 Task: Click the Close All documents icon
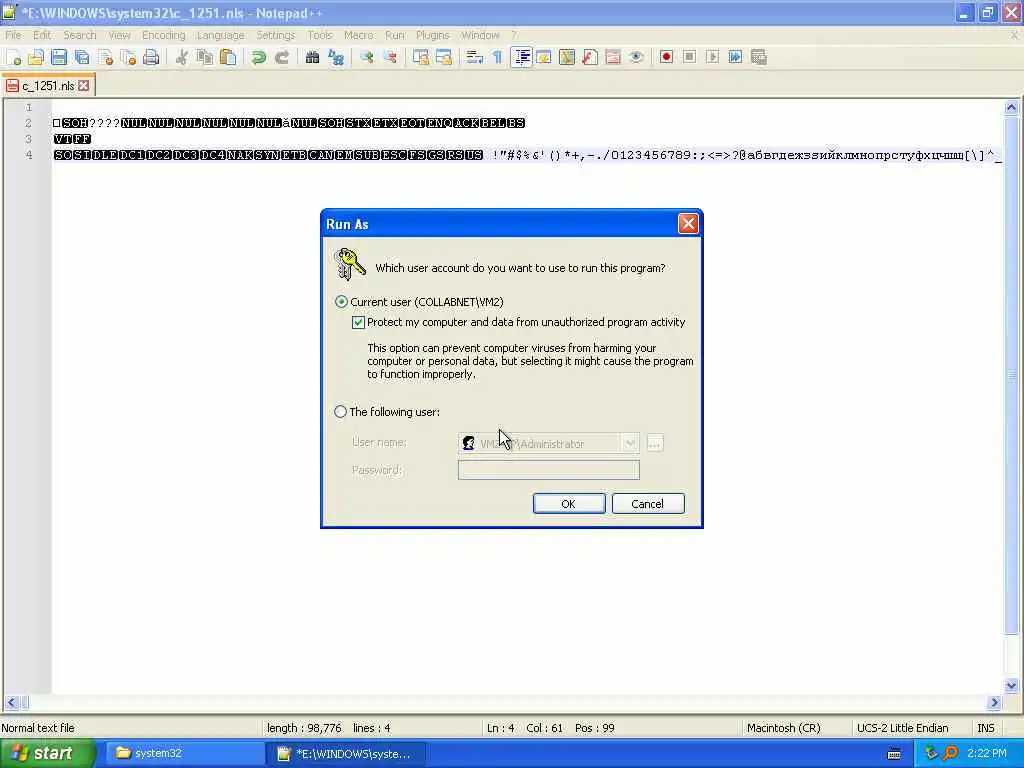(128, 57)
